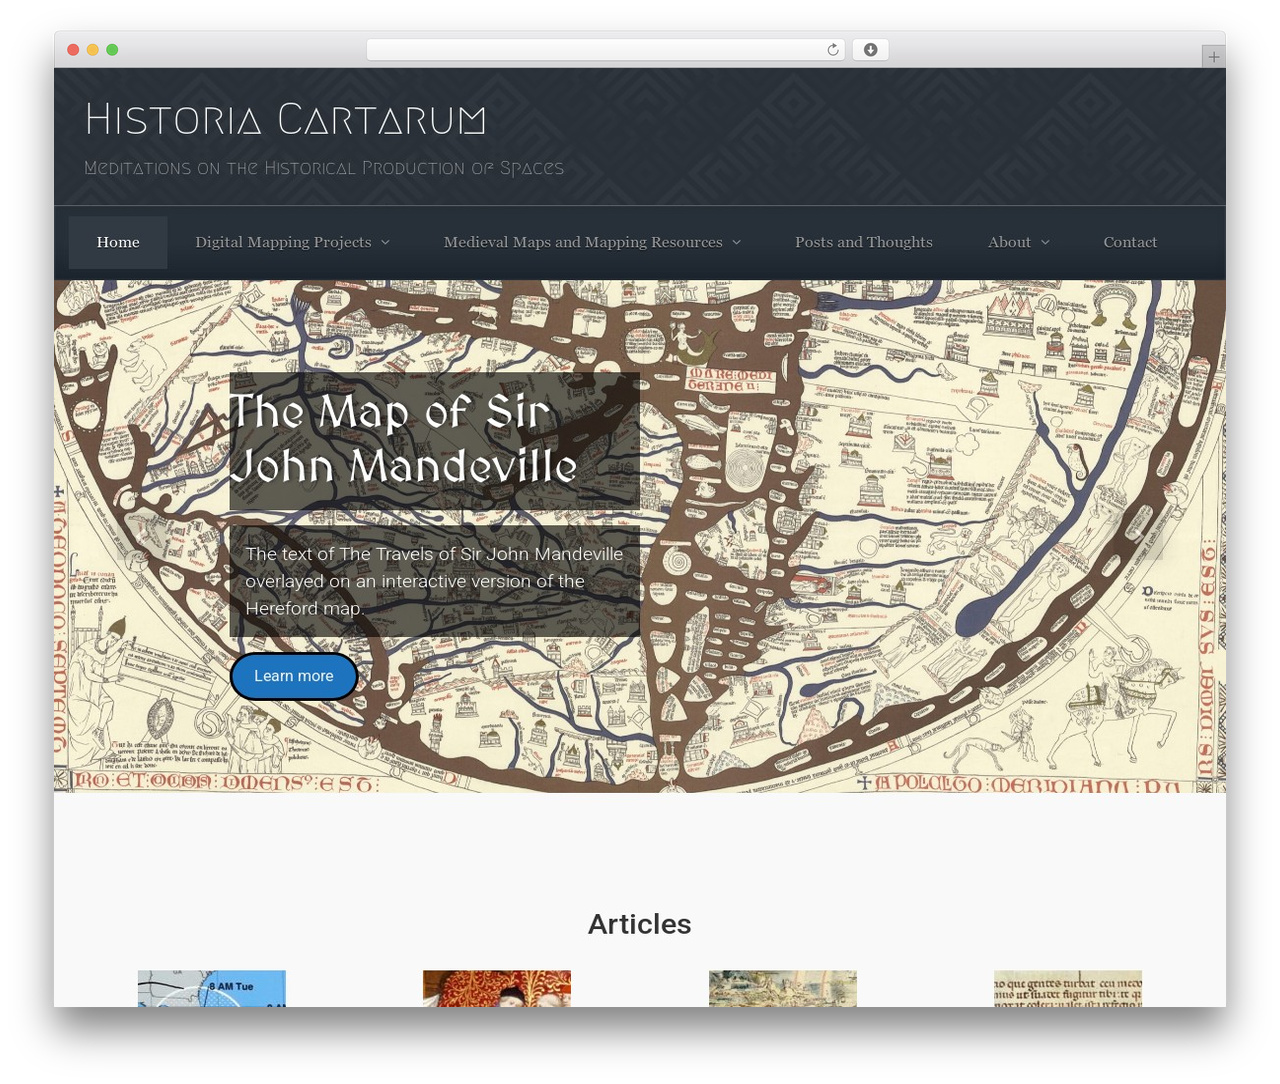Minimize the window with the yellow button
Image resolution: width=1280 pixels, height=1084 pixels.
93,50
